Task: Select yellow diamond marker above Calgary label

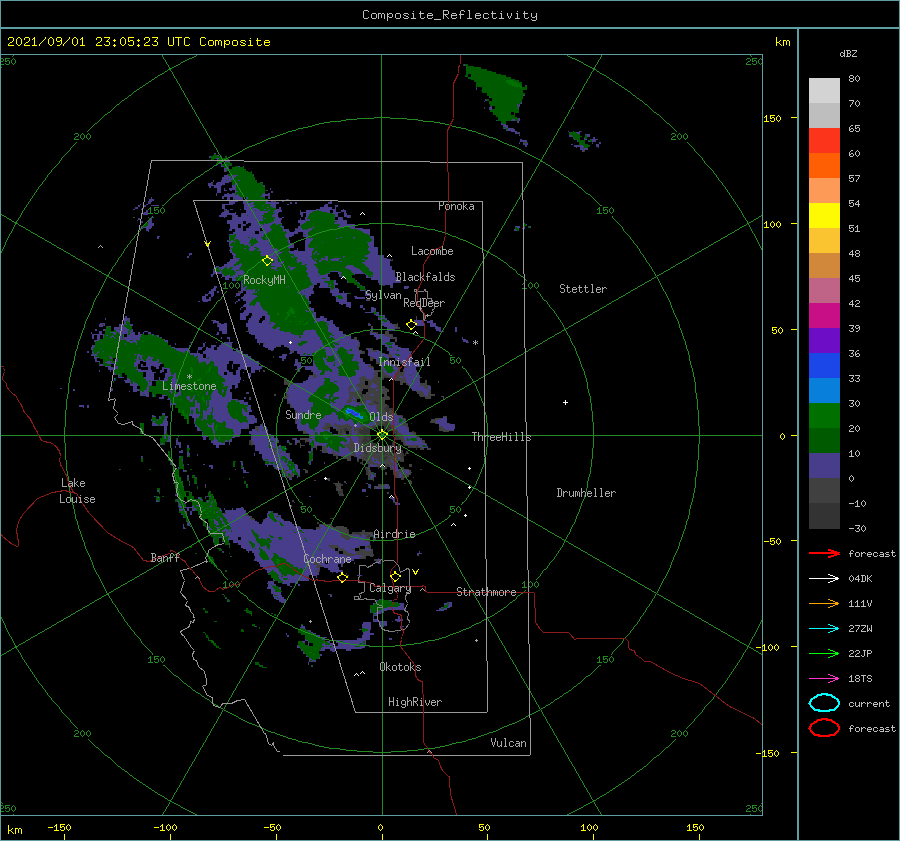Action: click(x=395, y=576)
